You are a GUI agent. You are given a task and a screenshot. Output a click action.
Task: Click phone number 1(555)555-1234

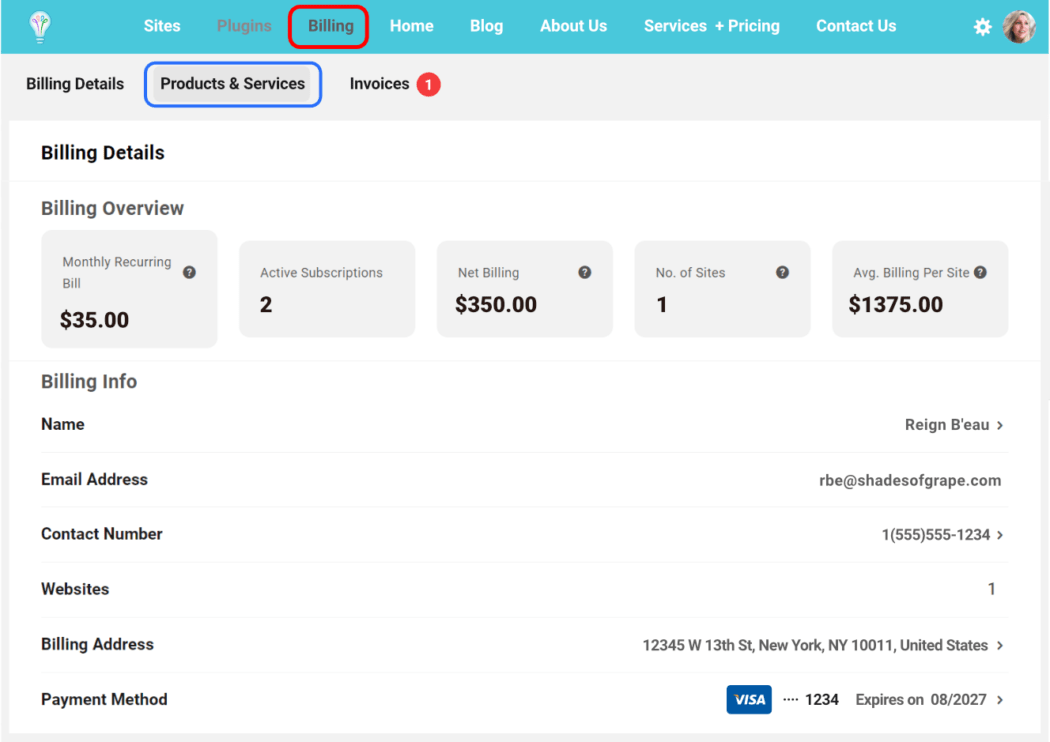click(935, 534)
